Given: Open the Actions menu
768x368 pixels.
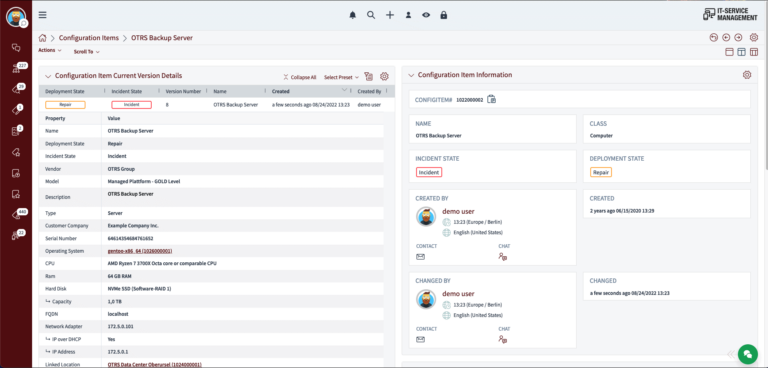Looking at the screenshot, I should pyautogui.click(x=50, y=50).
